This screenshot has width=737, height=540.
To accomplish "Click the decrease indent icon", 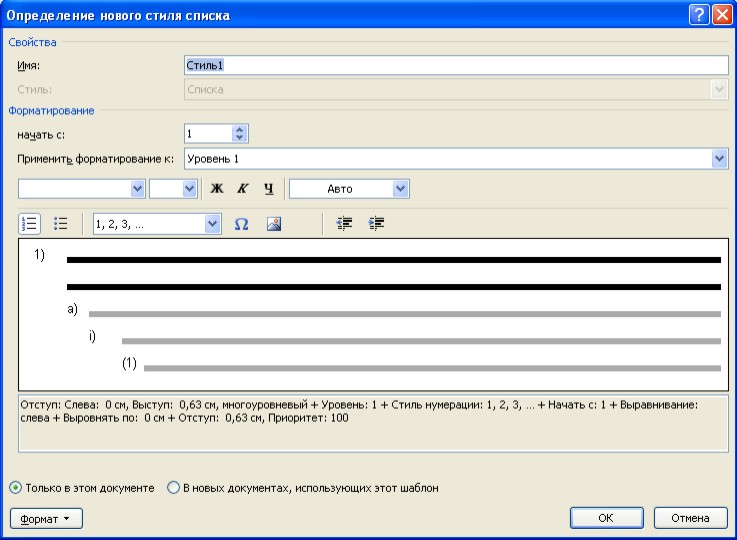I will [345, 224].
